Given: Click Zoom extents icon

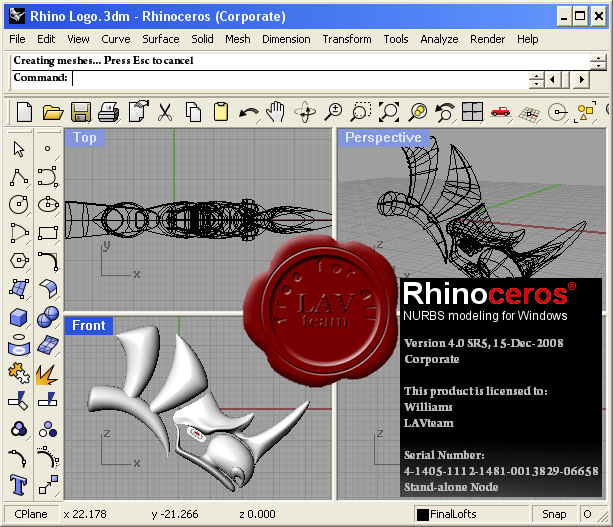Looking at the screenshot, I should (x=389, y=112).
